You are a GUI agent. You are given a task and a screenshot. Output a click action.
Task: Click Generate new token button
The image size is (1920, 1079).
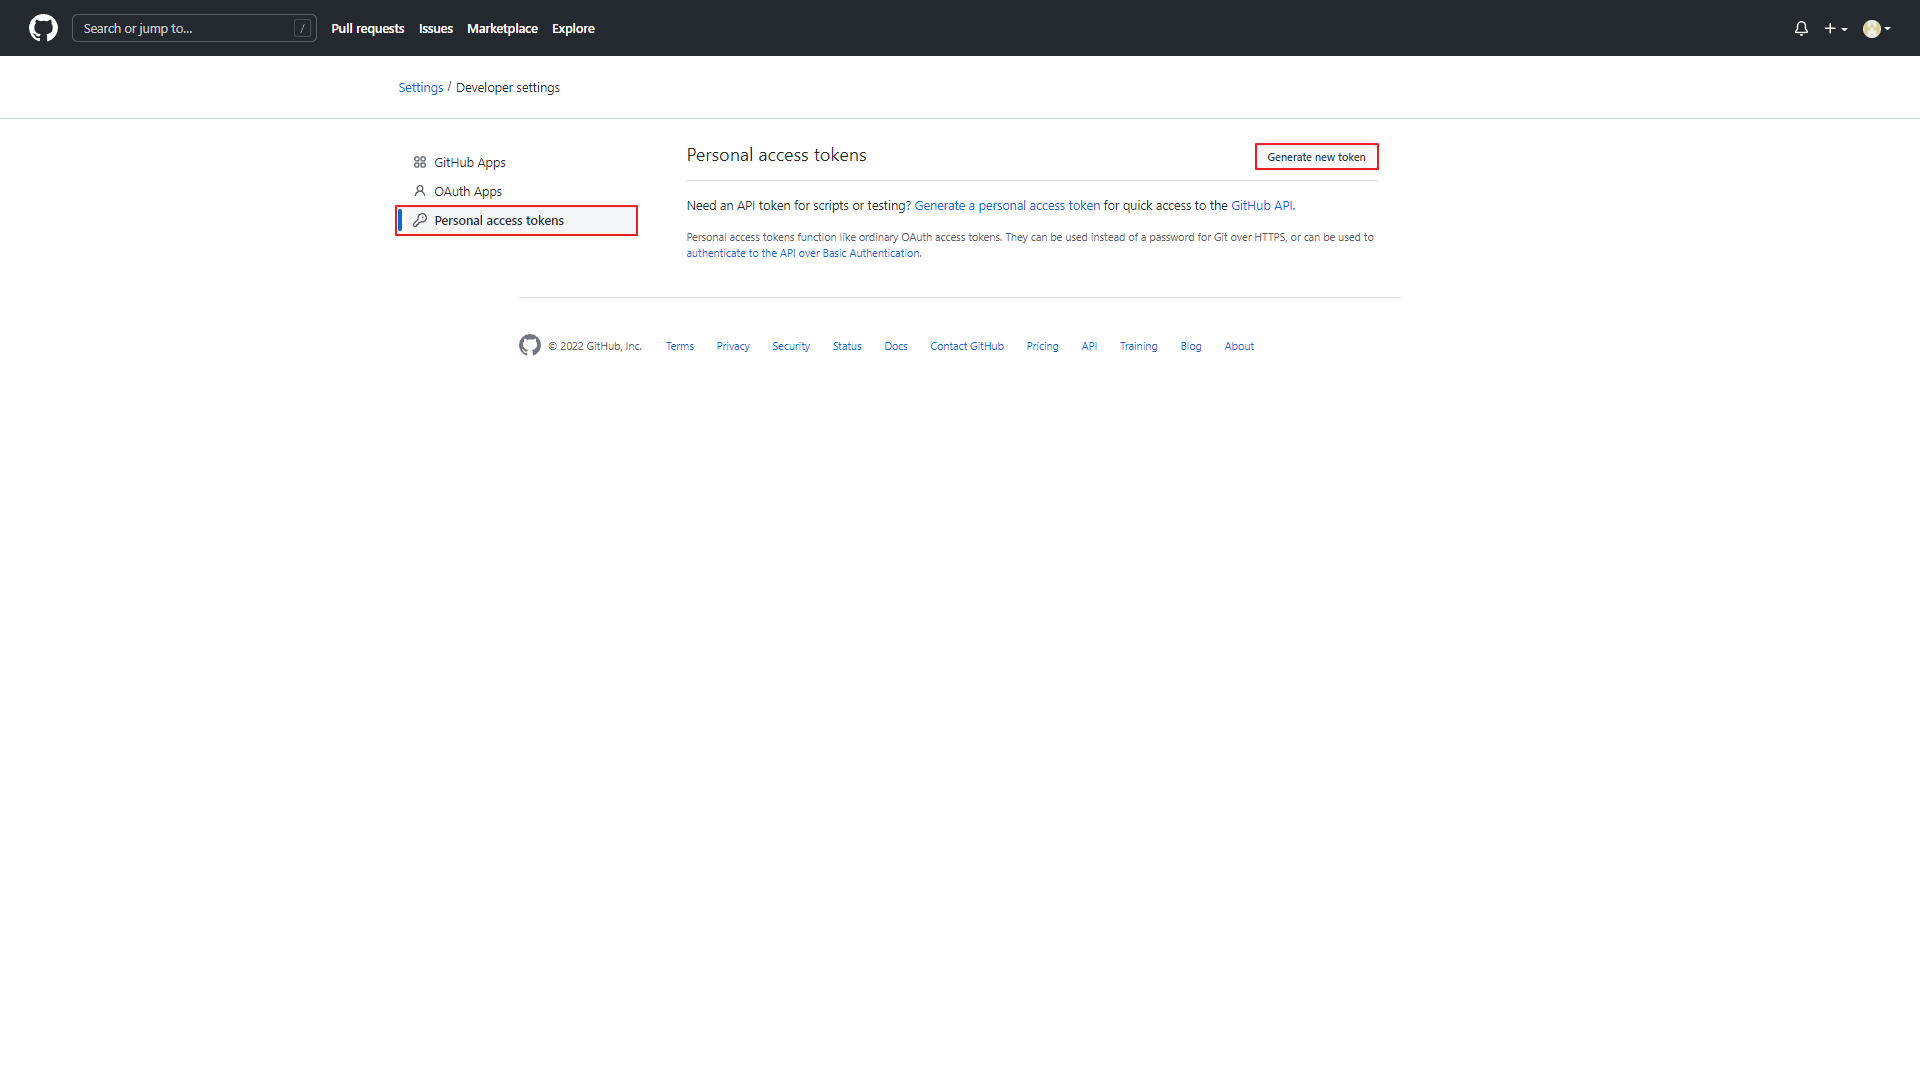[x=1316, y=157]
